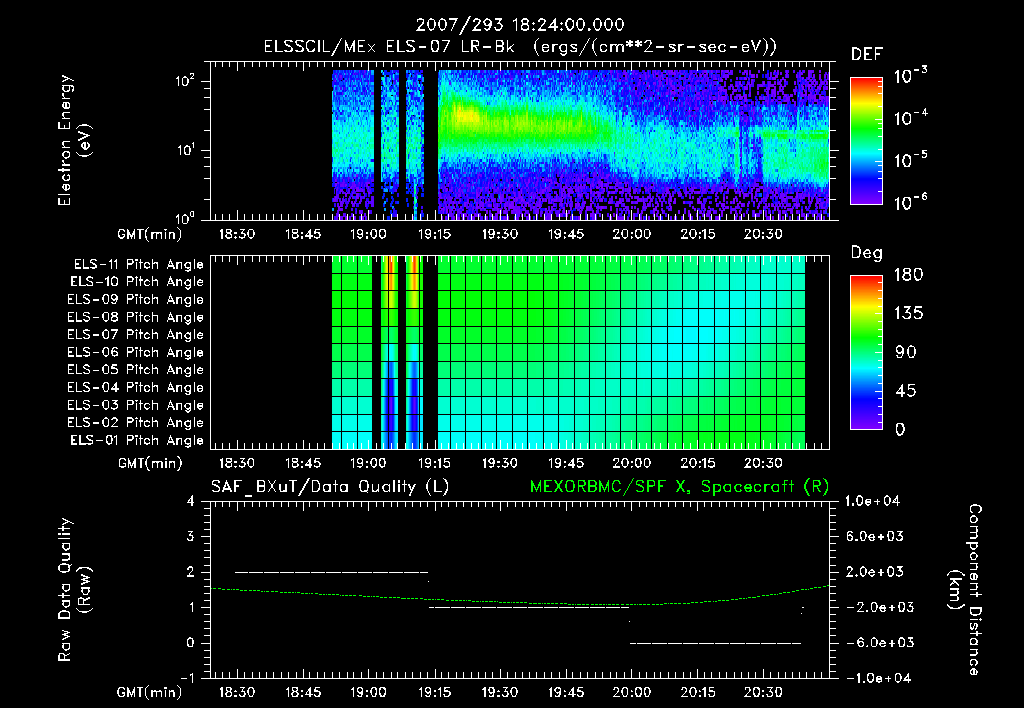1024x708 pixels.
Task: Click the 10^2 energy axis label
Action: (x=185, y=82)
